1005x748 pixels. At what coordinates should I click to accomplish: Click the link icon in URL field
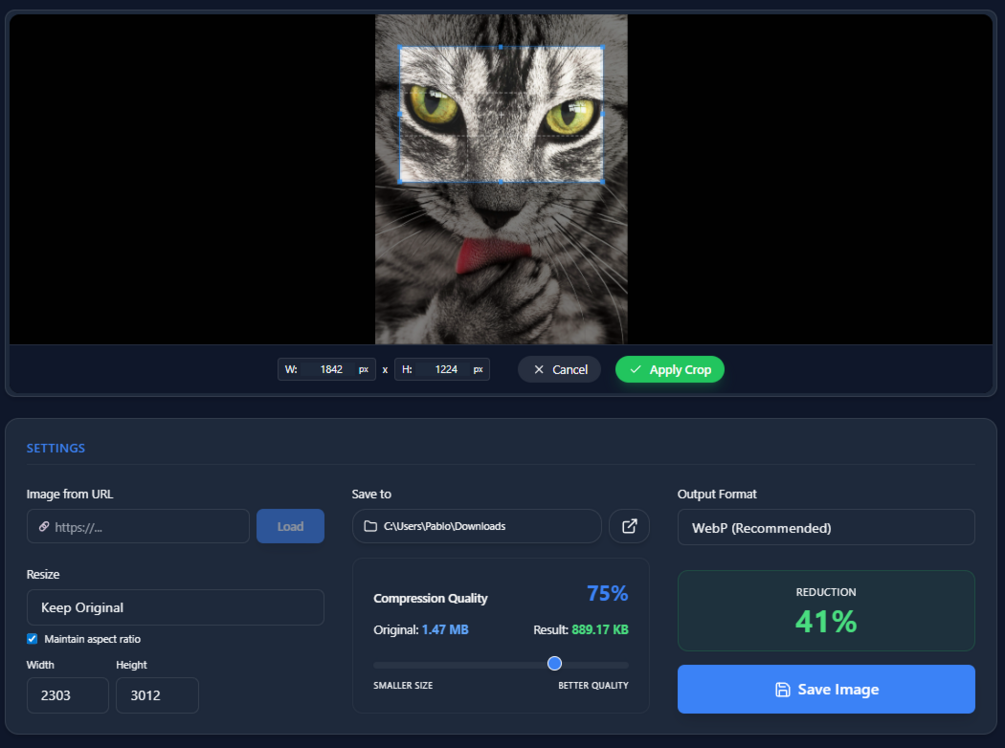44,527
